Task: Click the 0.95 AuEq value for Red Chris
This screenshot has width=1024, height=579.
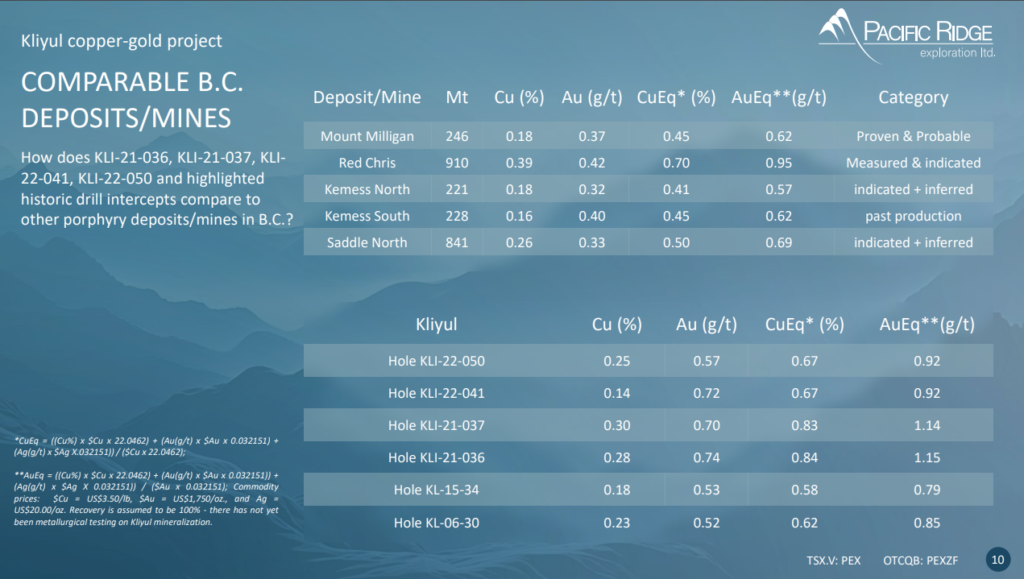Action: (778, 163)
